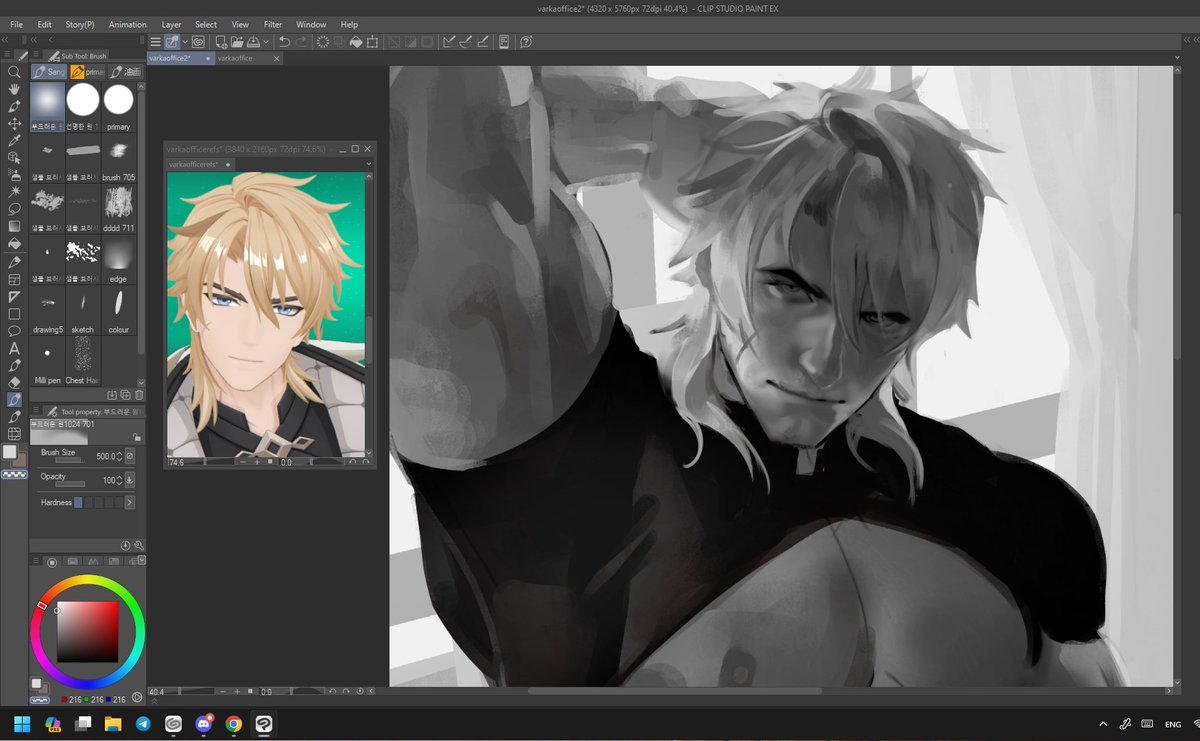
Task: Open the Support help icon
Action: [525, 42]
